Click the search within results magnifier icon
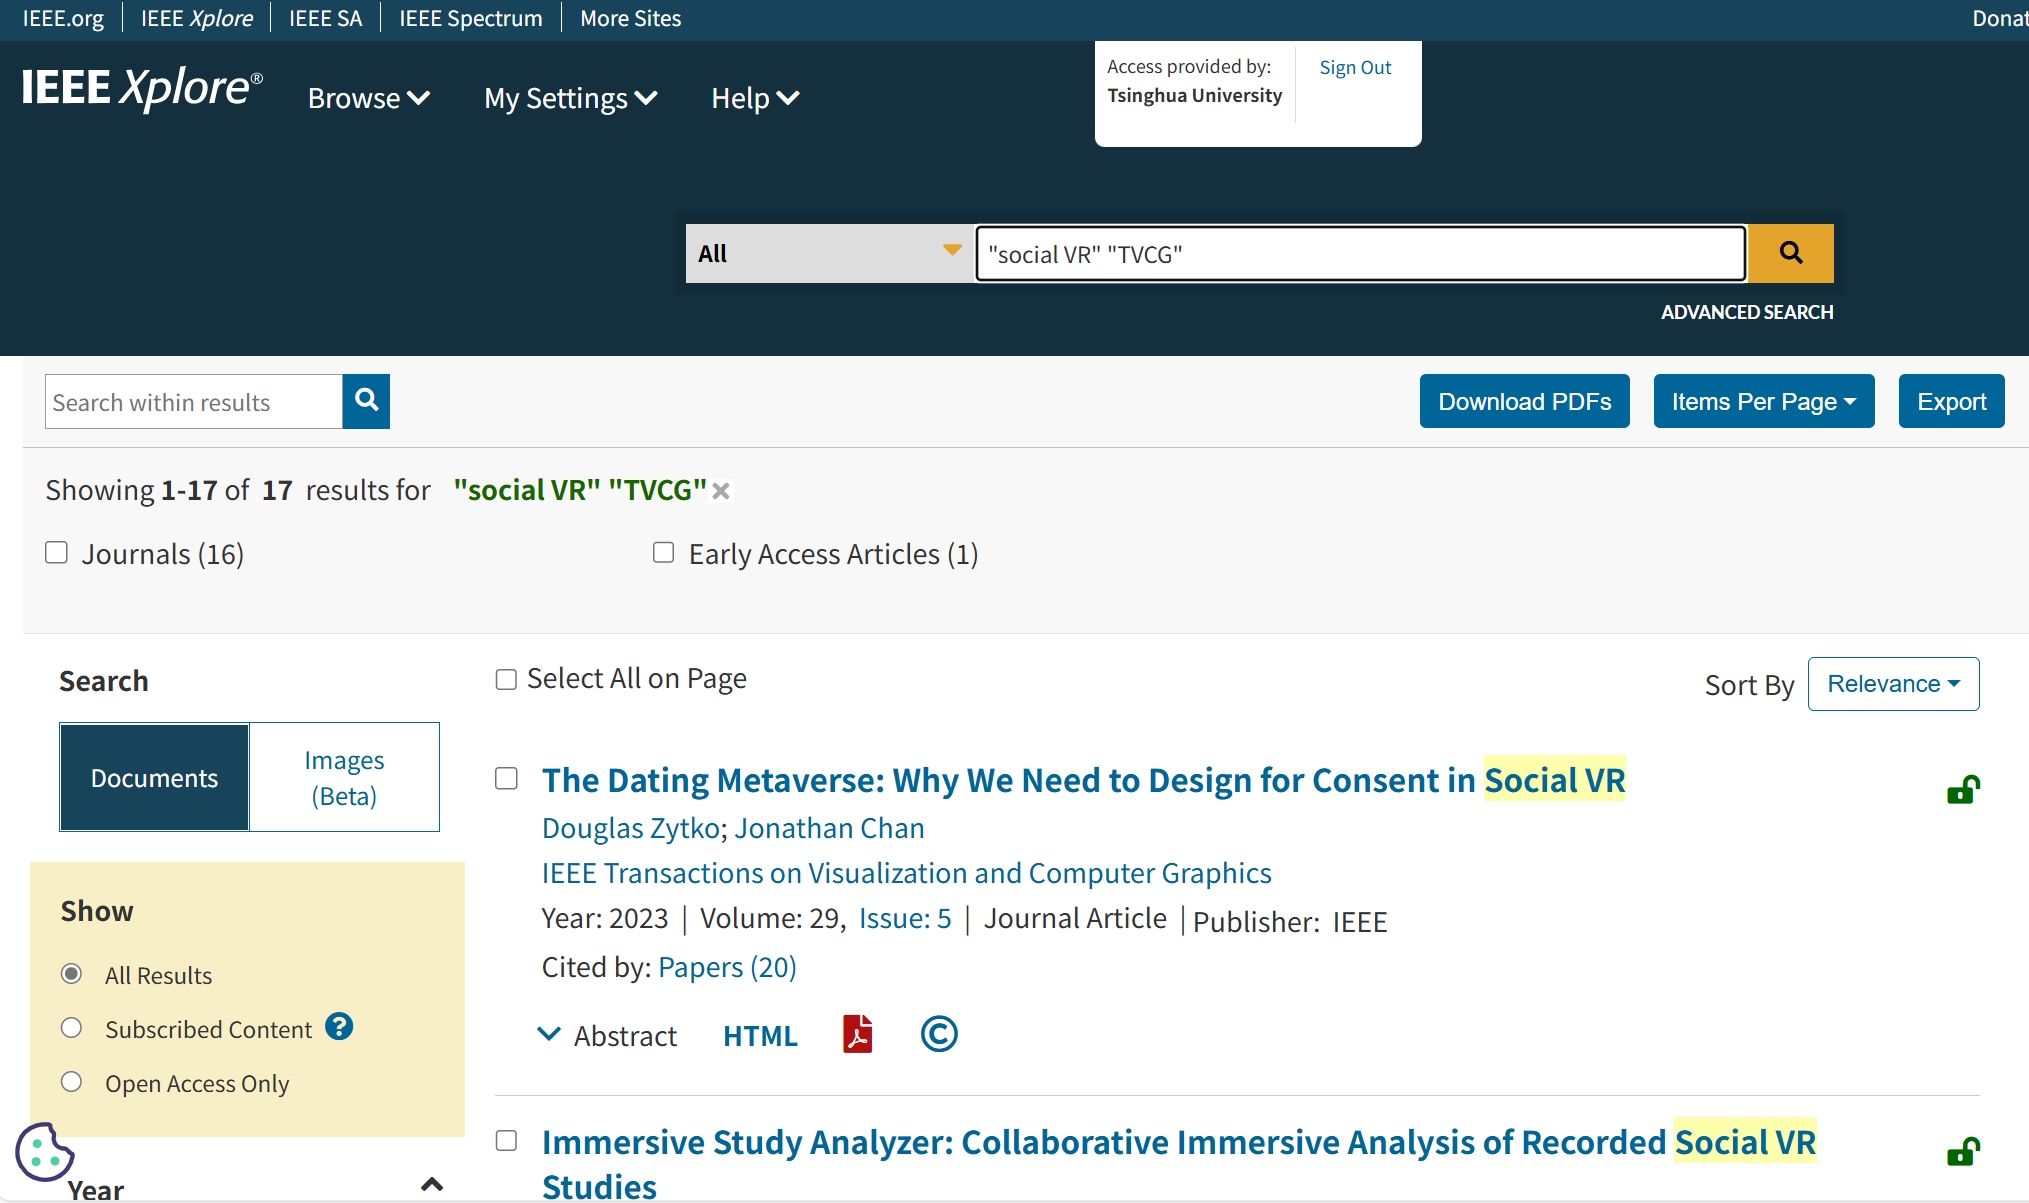The height and width of the screenshot is (1203, 2029). pyautogui.click(x=366, y=401)
